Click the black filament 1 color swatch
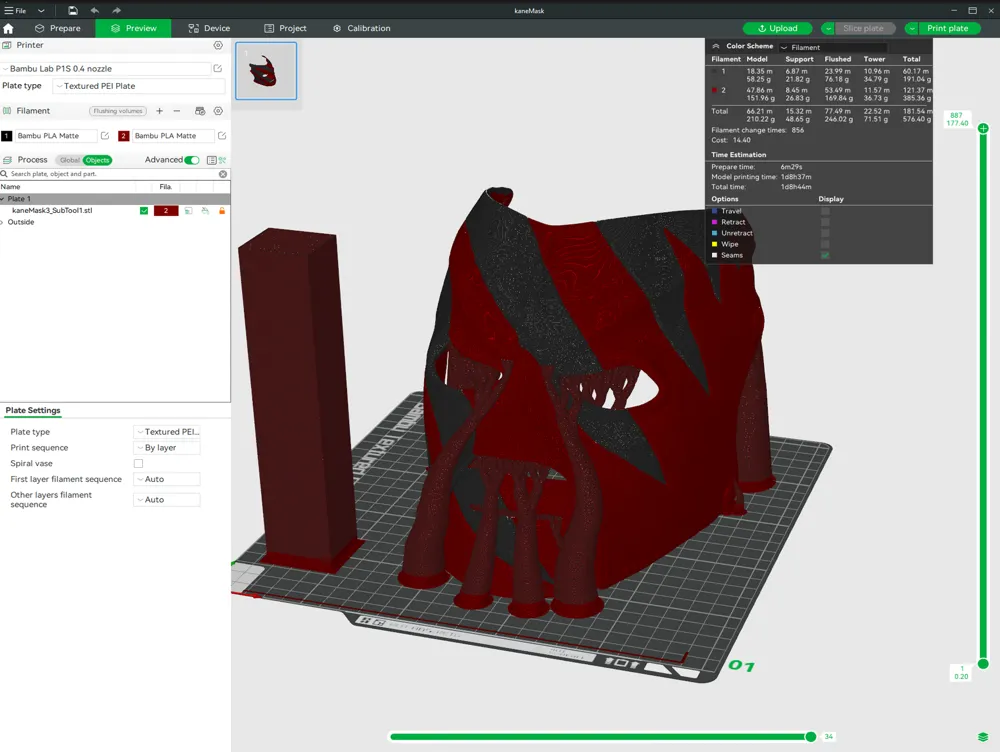The image size is (1000, 752). [x=6, y=136]
